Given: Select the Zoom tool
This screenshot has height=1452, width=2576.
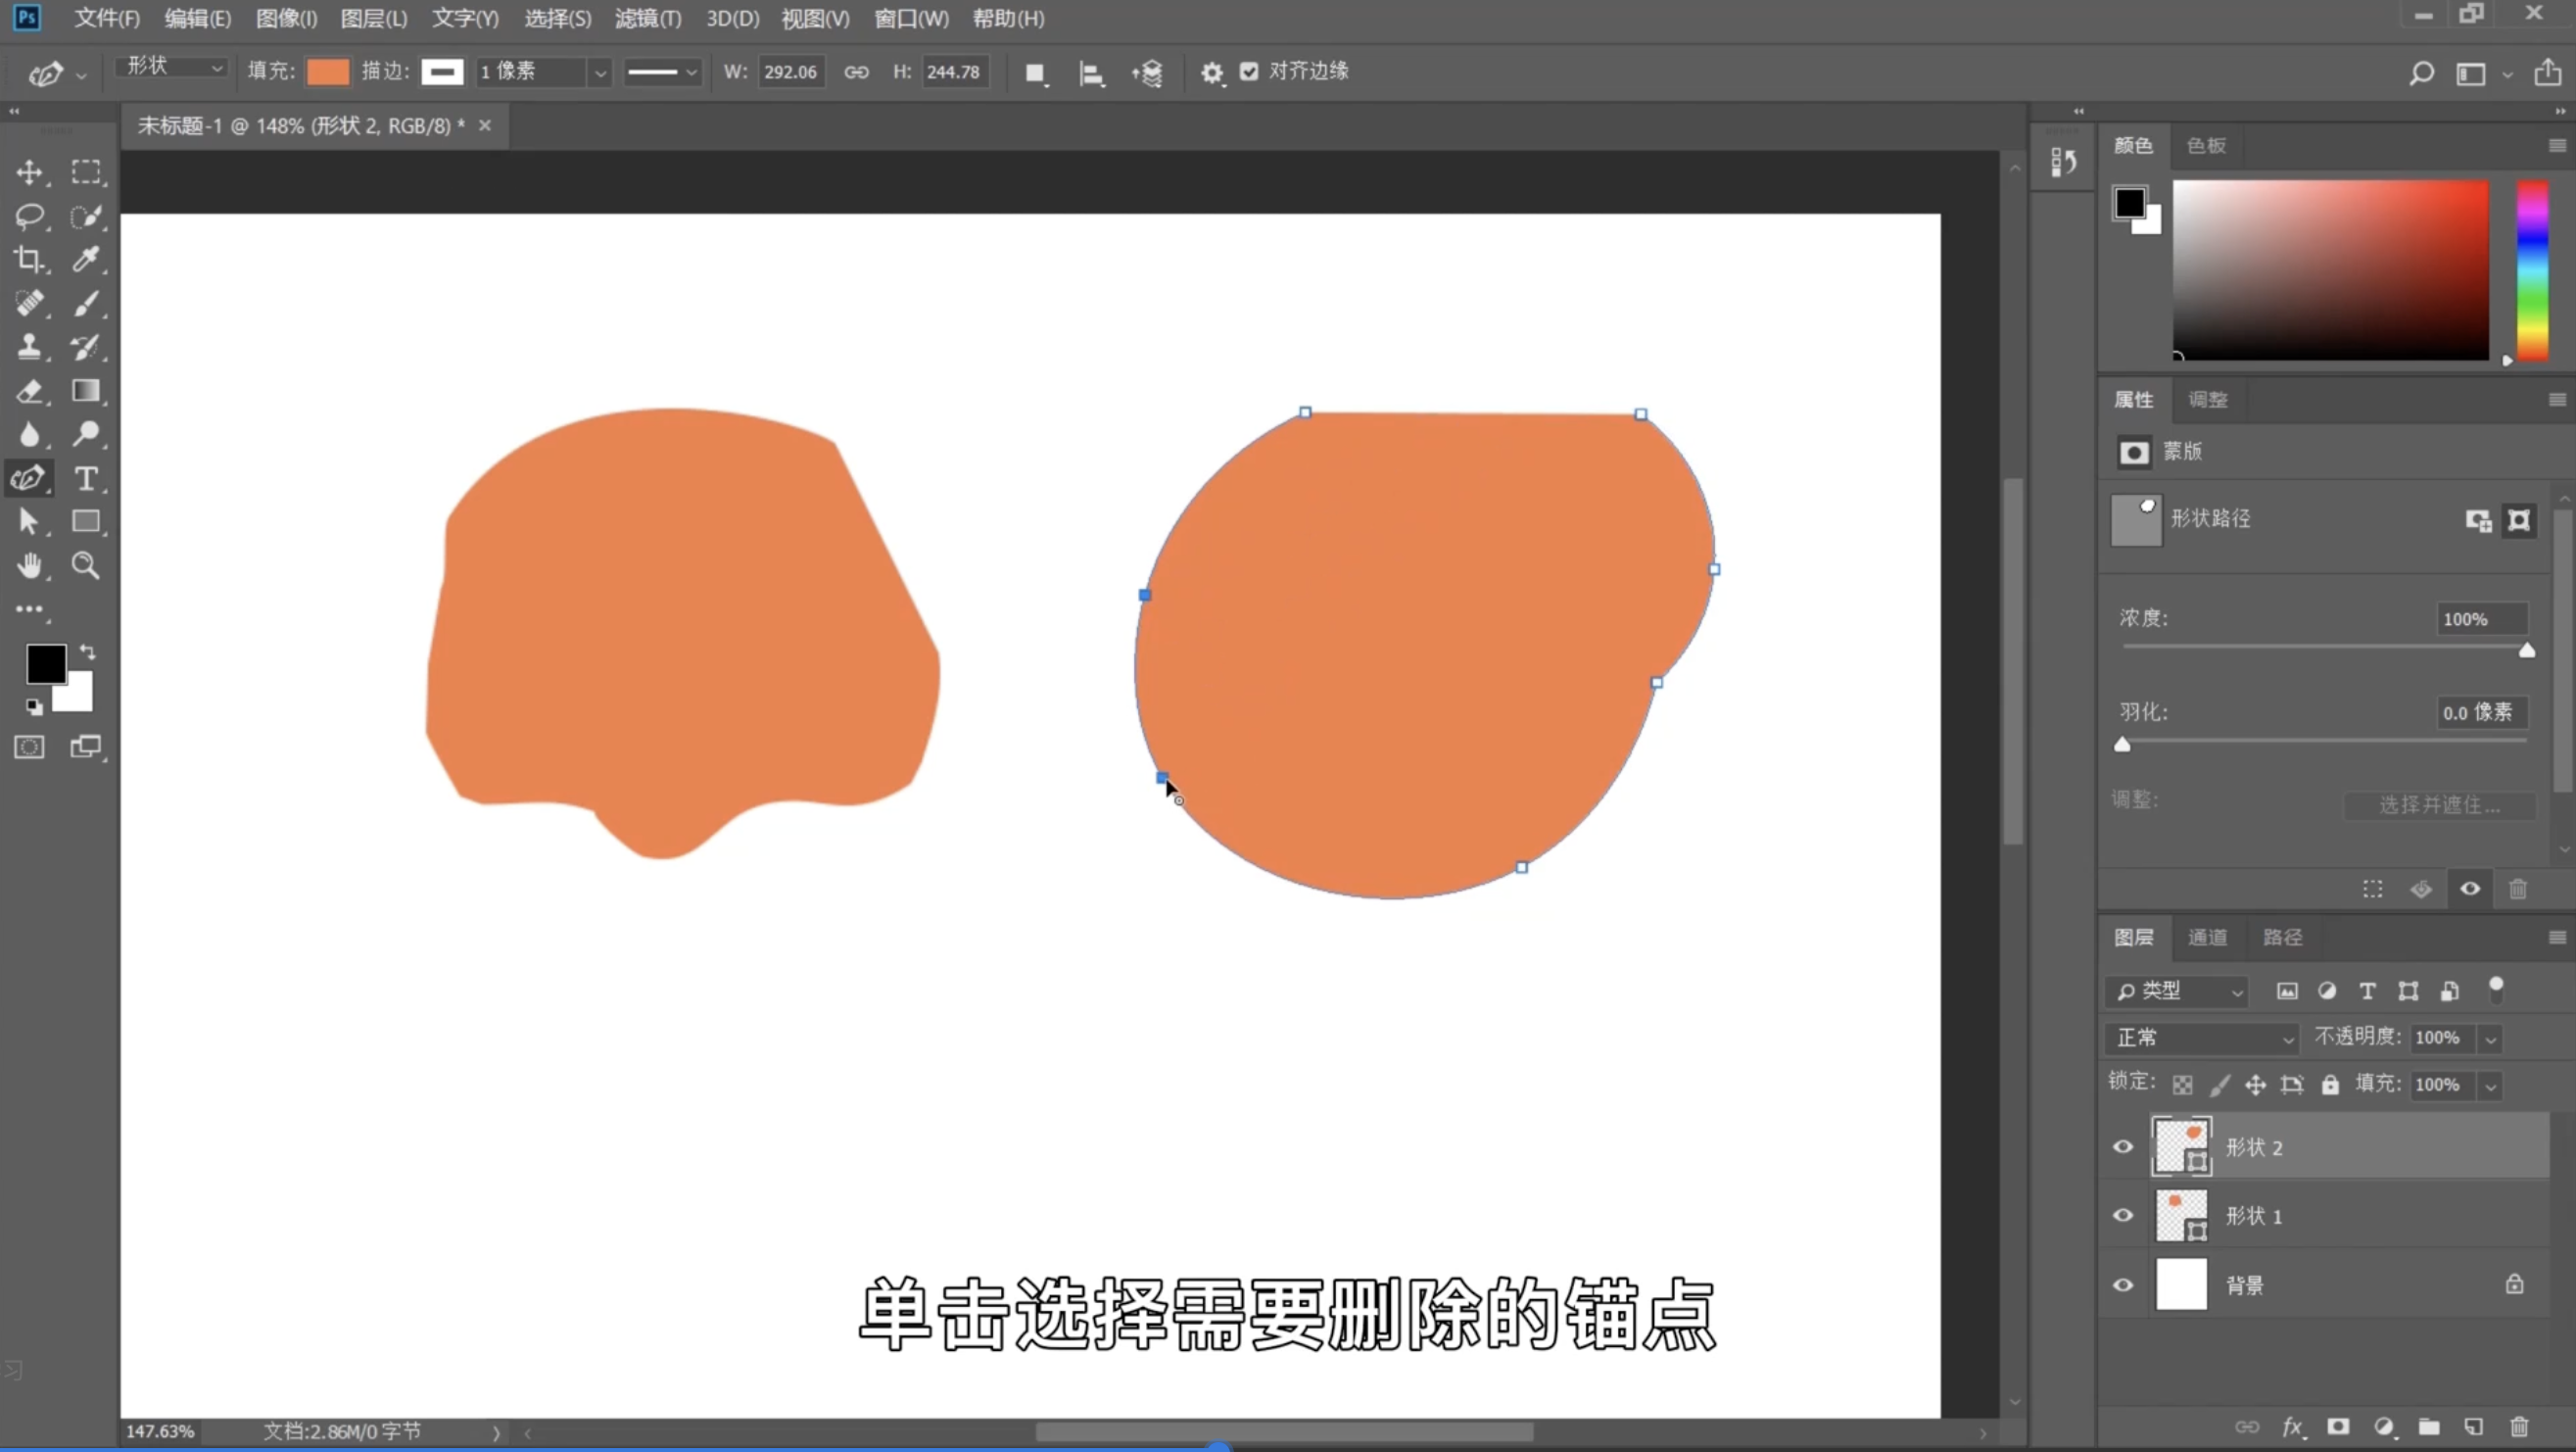Looking at the screenshot, I should click(86, 566).
